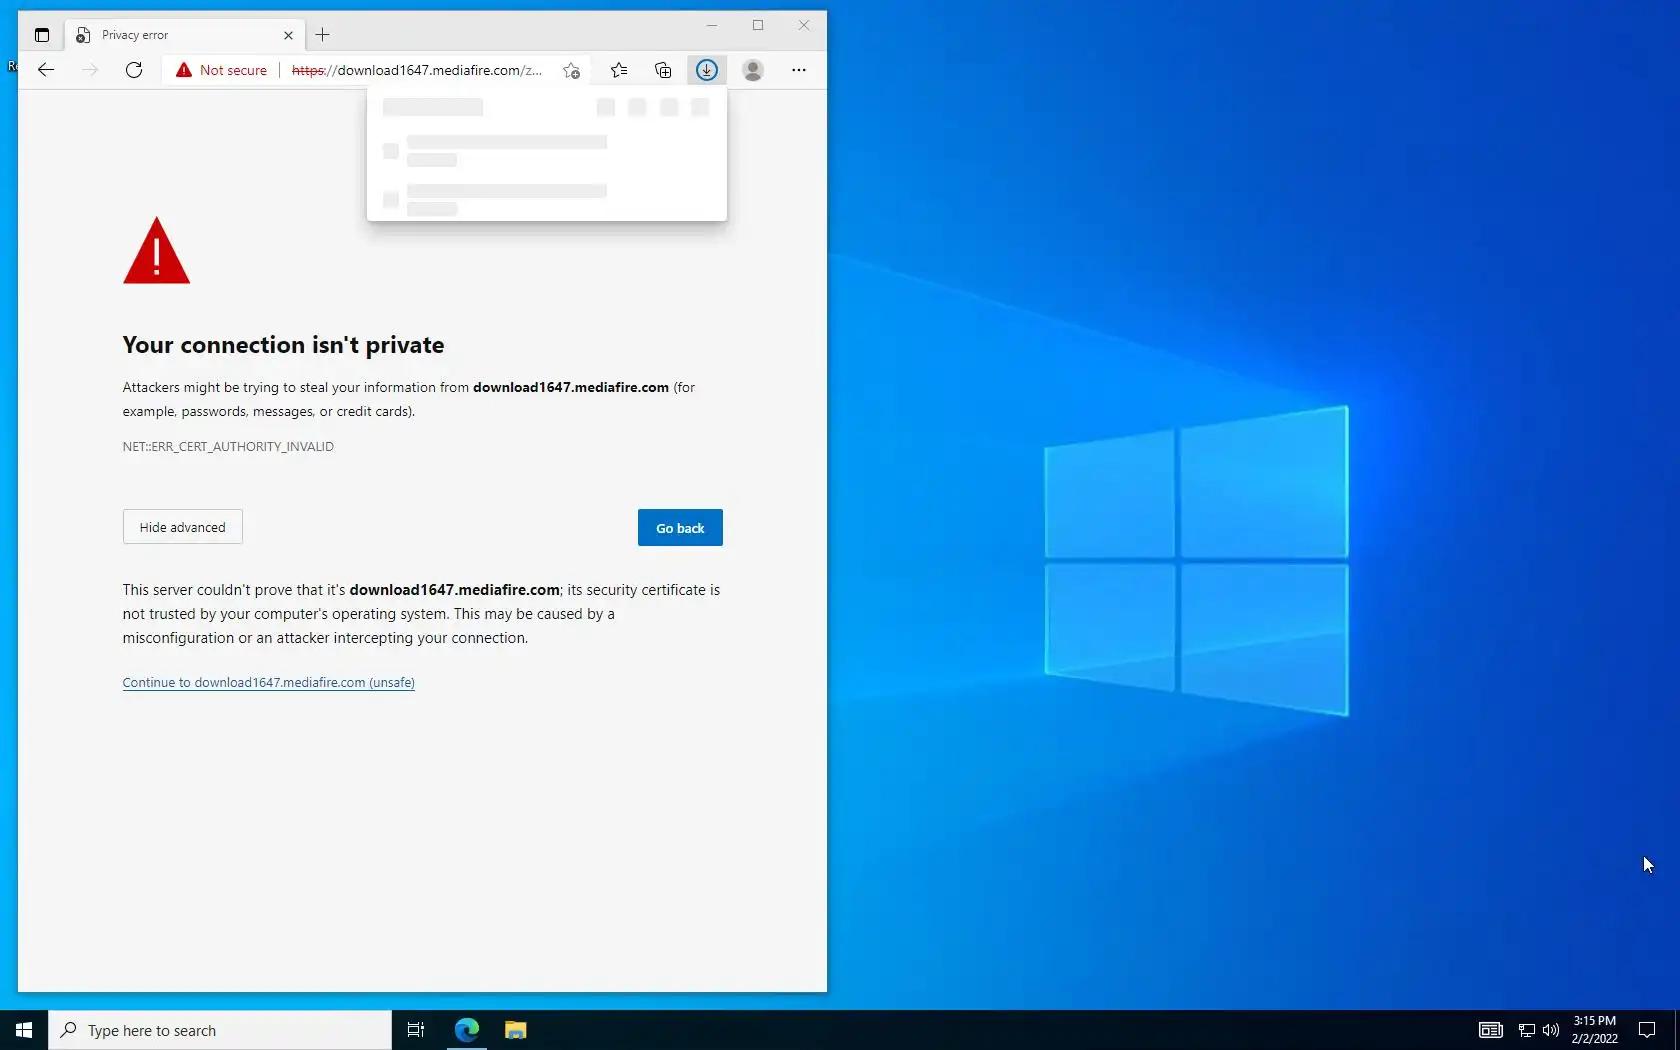The width and height of the screenshot is (1680, 1050).
Task: Minimize the Edge browser window
Action: (x=712, y=26)
